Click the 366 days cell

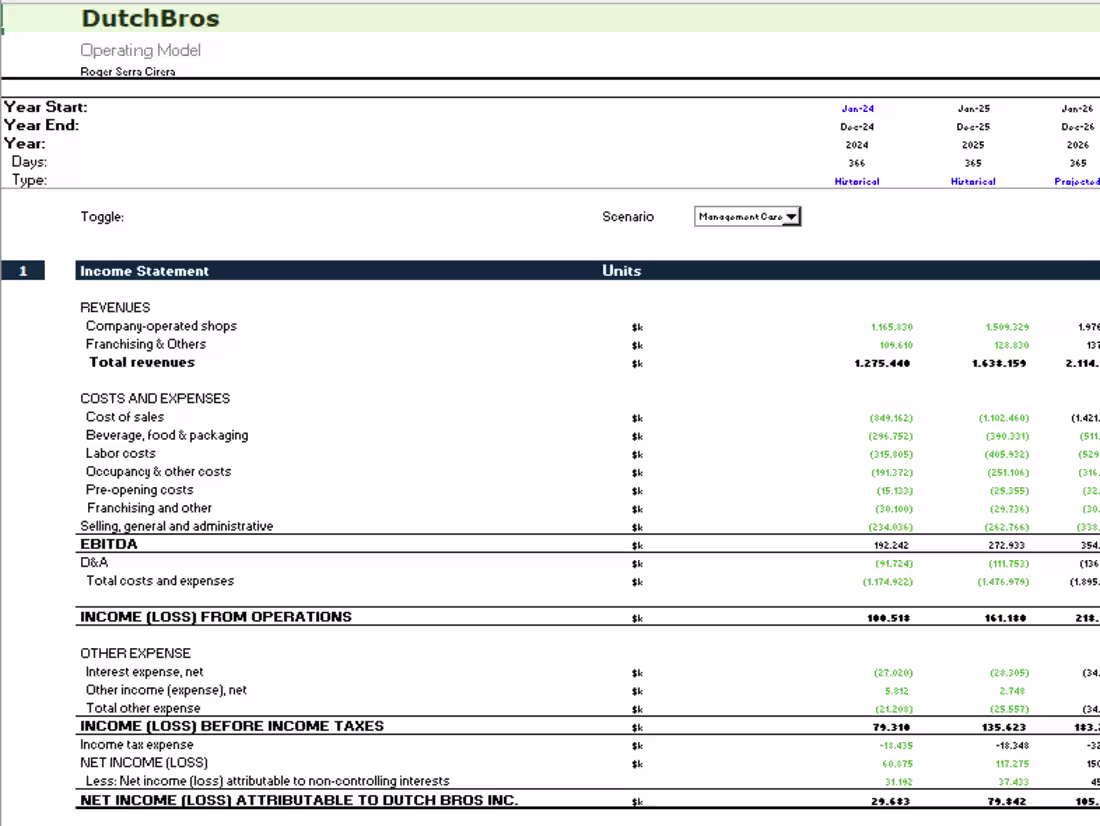tap(857, 164)
